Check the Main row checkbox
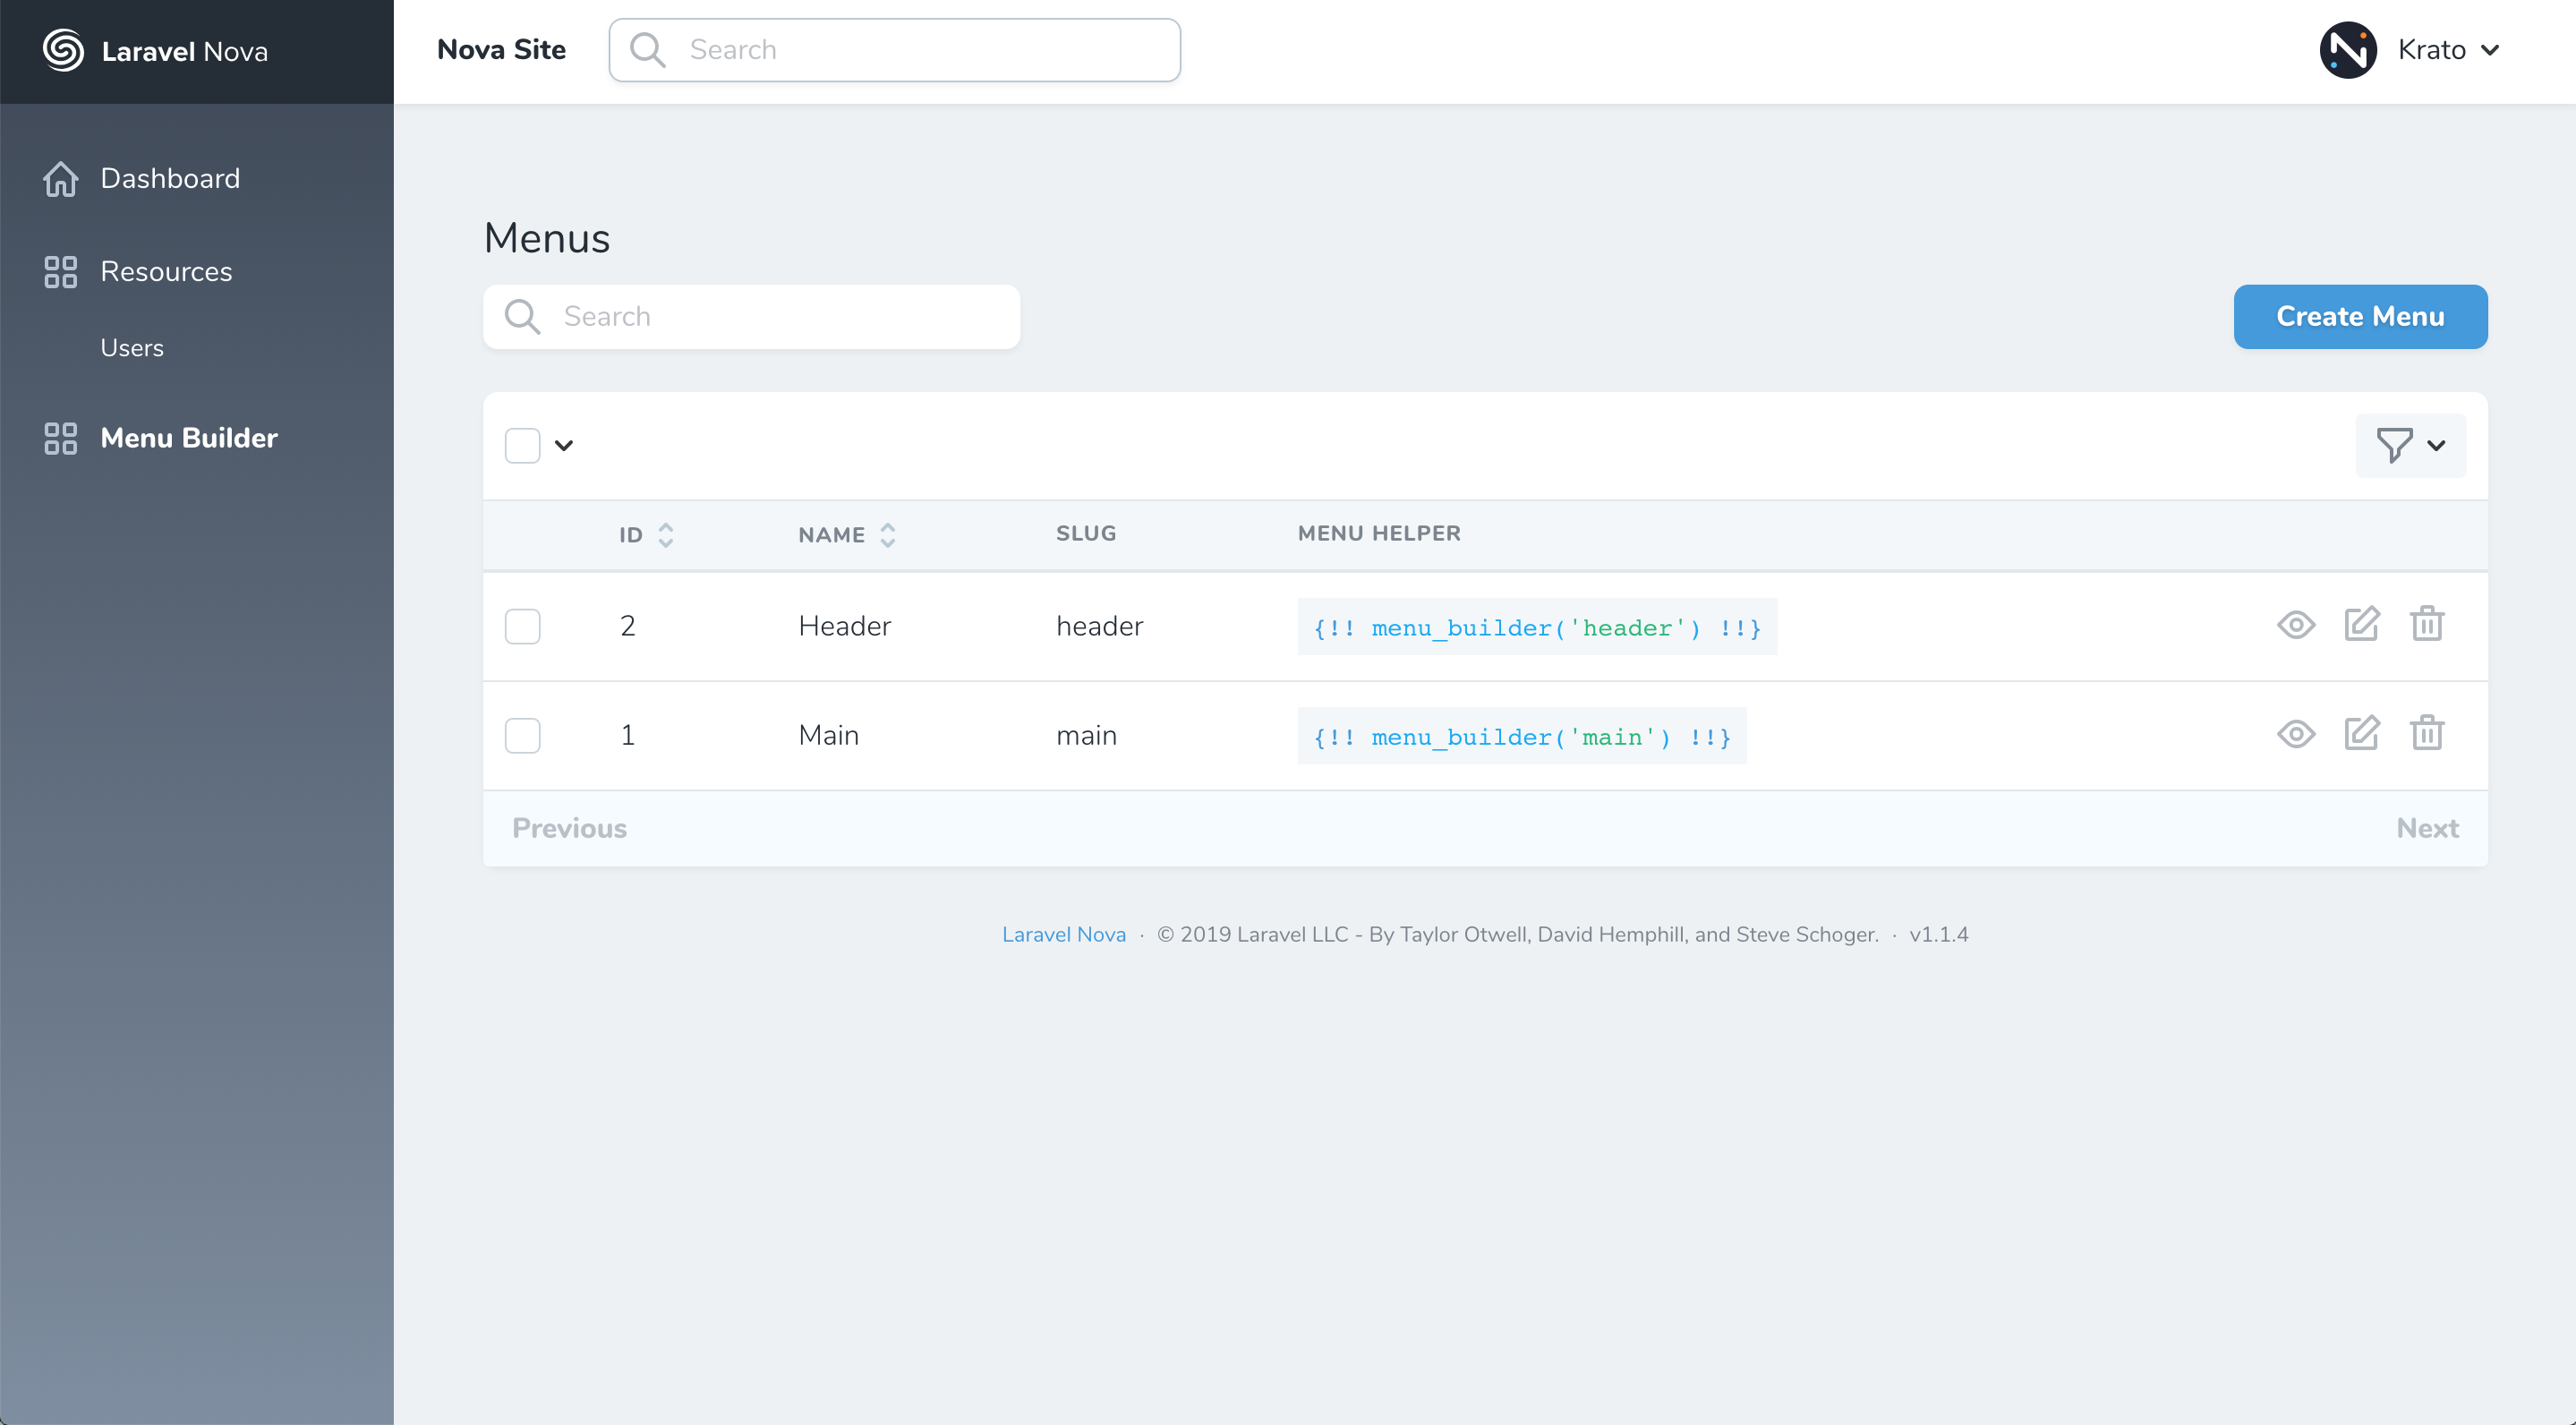The width and height of the screenshot is (2576, 1425). coord(522,736)
